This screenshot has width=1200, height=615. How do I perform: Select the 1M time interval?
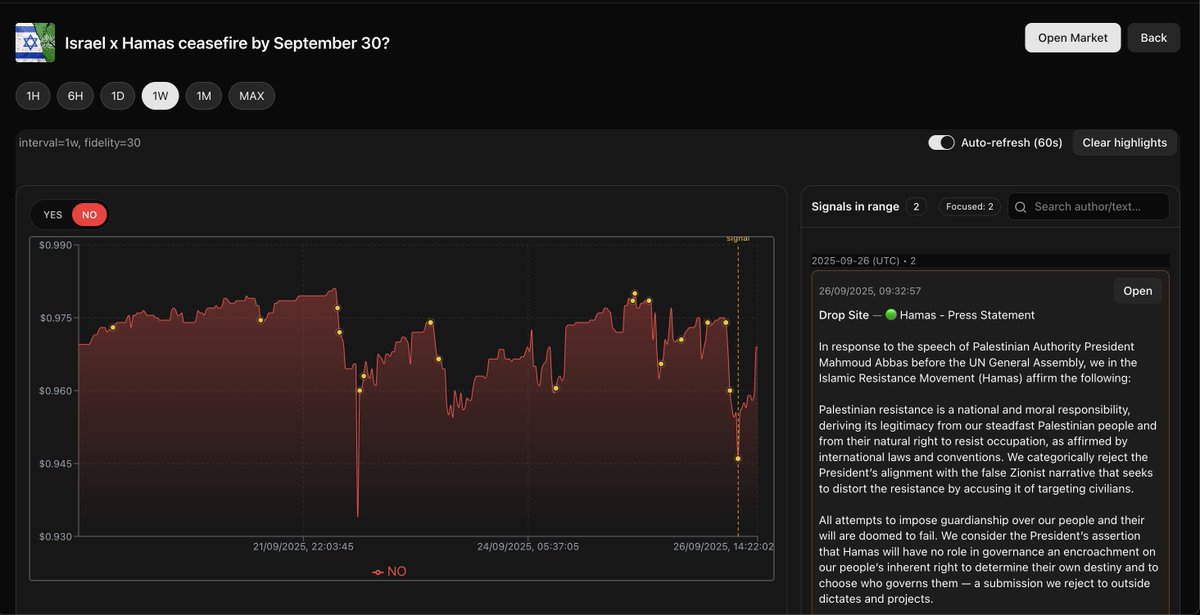[204, 96]
